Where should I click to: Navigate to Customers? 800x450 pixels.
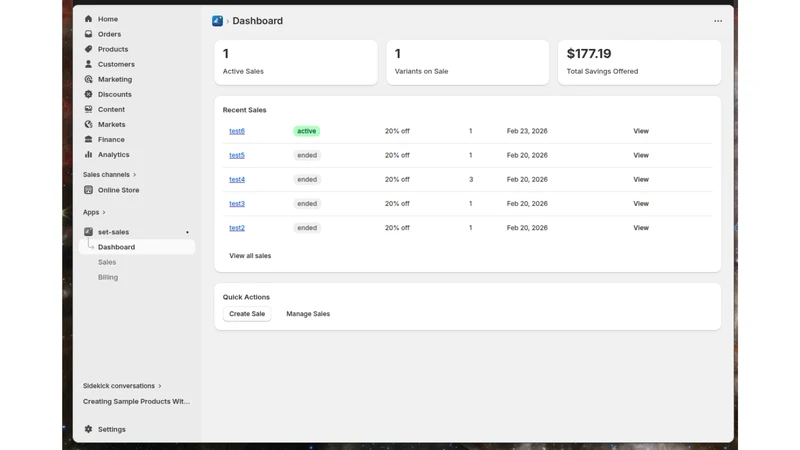point(116,64)
